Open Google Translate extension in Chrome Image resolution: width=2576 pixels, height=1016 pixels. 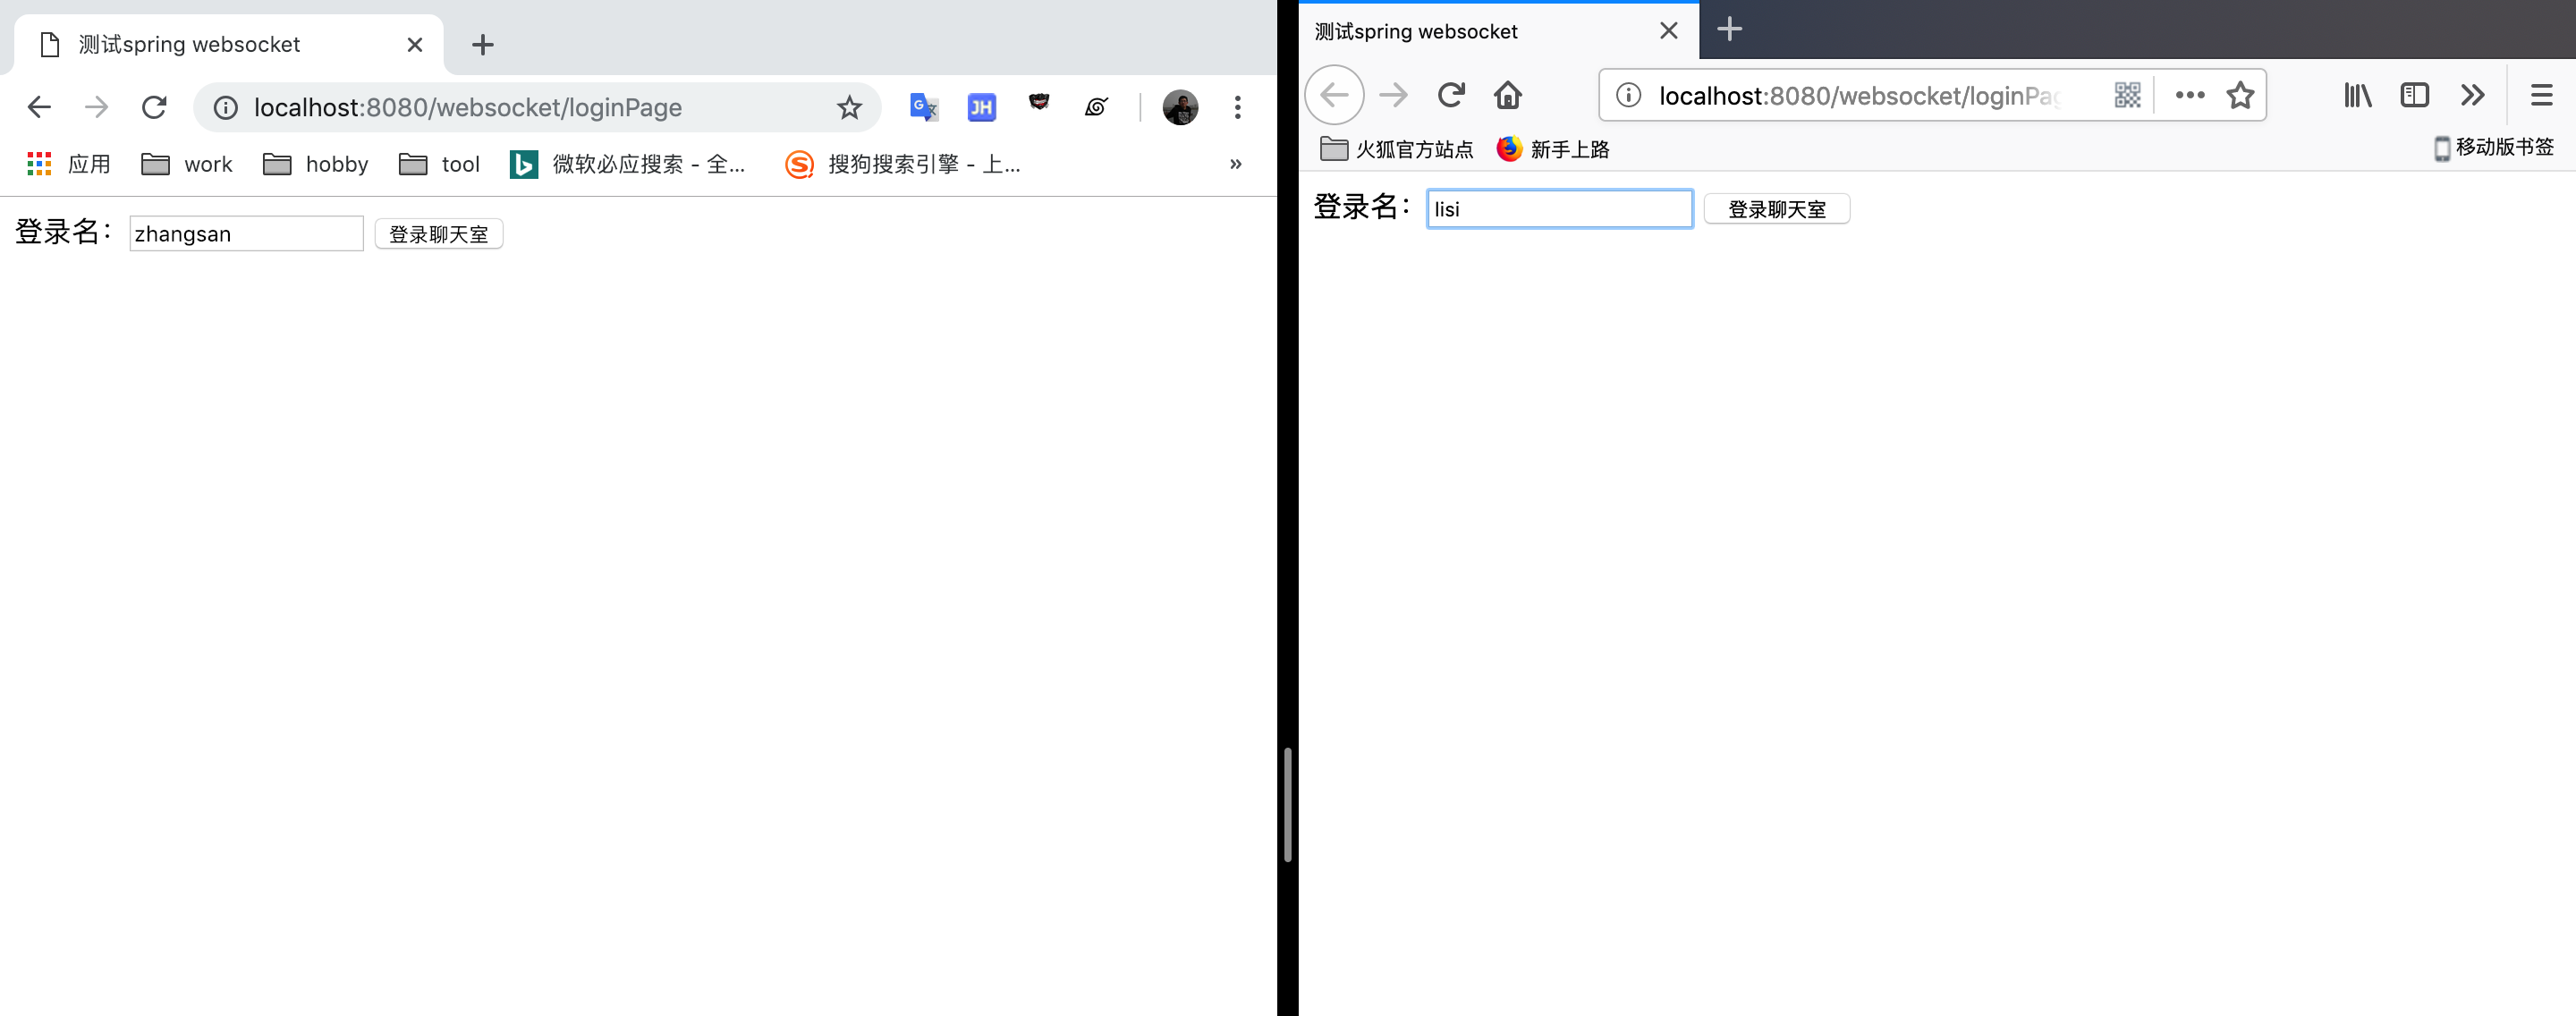(923, 107)
